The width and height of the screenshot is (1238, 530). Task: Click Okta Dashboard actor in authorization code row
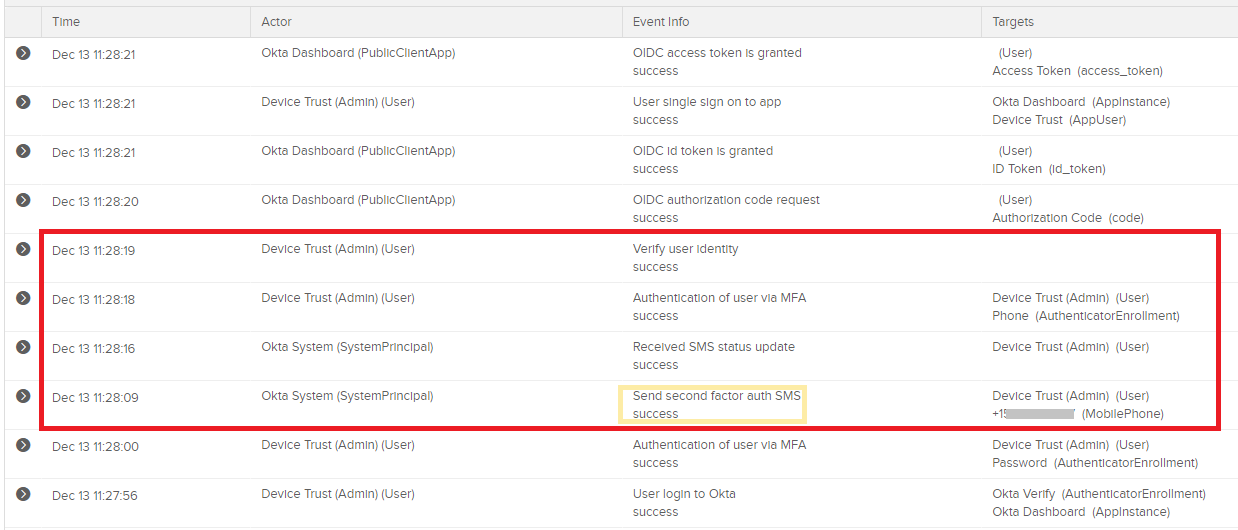tap(358, 200)
